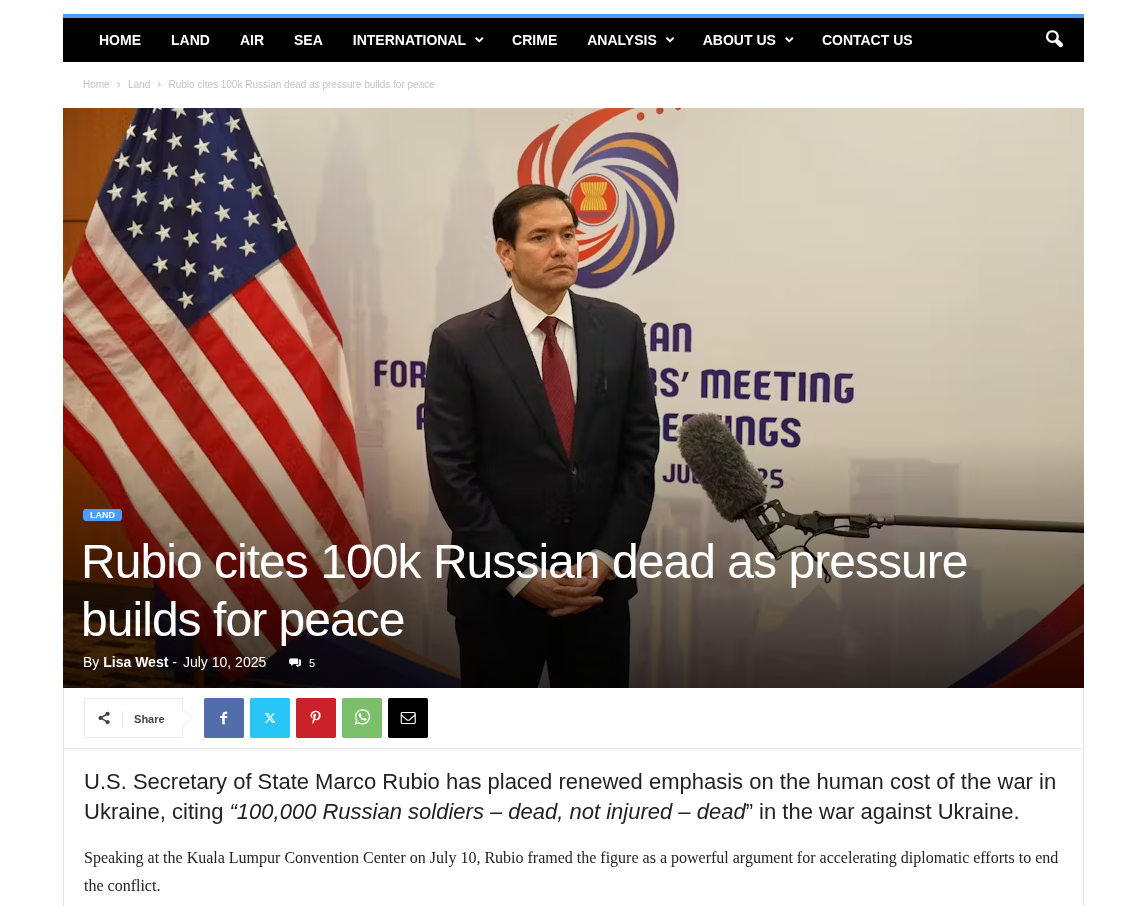Go to the HOME menu item
The image size is (1143, 906).
coord(120,40)
